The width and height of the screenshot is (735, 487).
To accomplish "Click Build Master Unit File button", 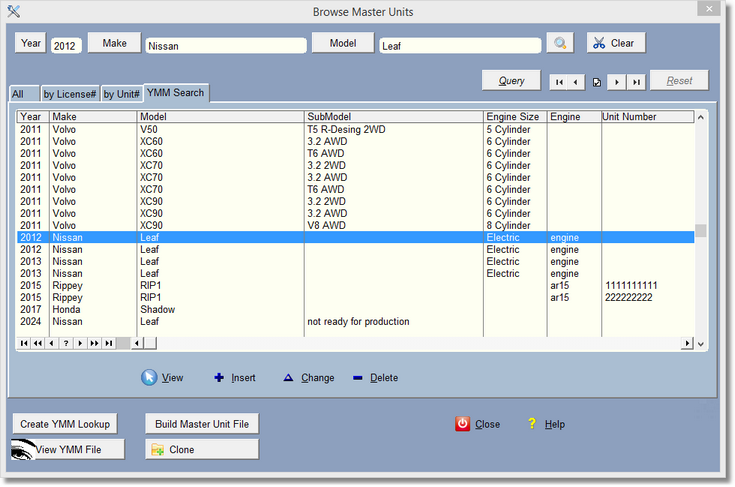I will point(201,424).
